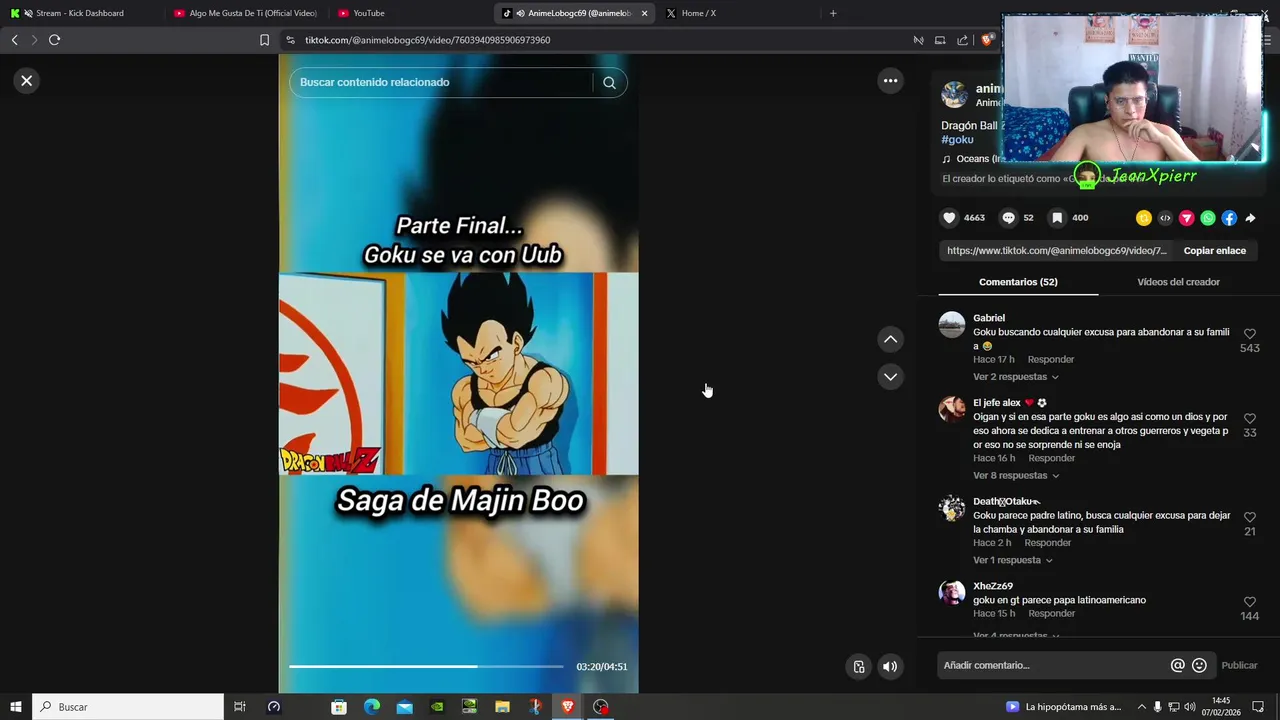Reply to DeathXOtaku's comment
Viewport: 1280px width, 720px height.
pyautogui.click(x=1047, y=543)
